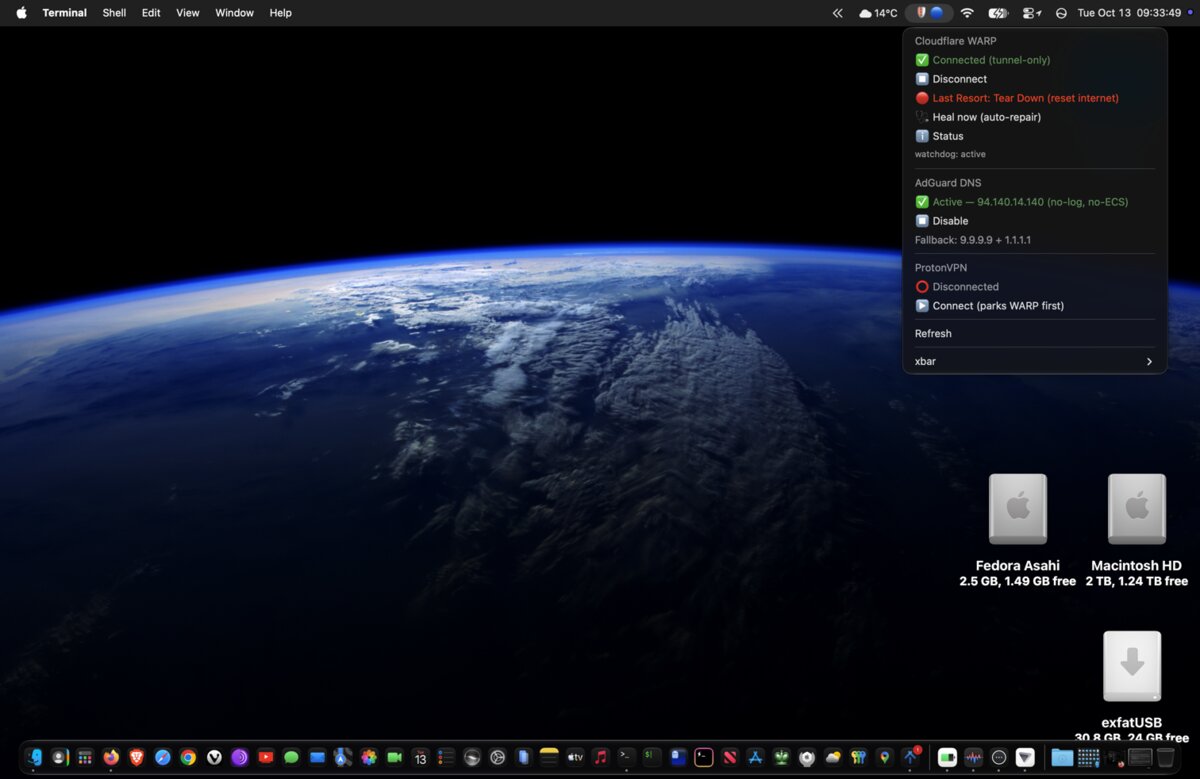This screenshot has width=1200, height=779.
Task: Open App Store from the Dock
Action: point(755,757)
